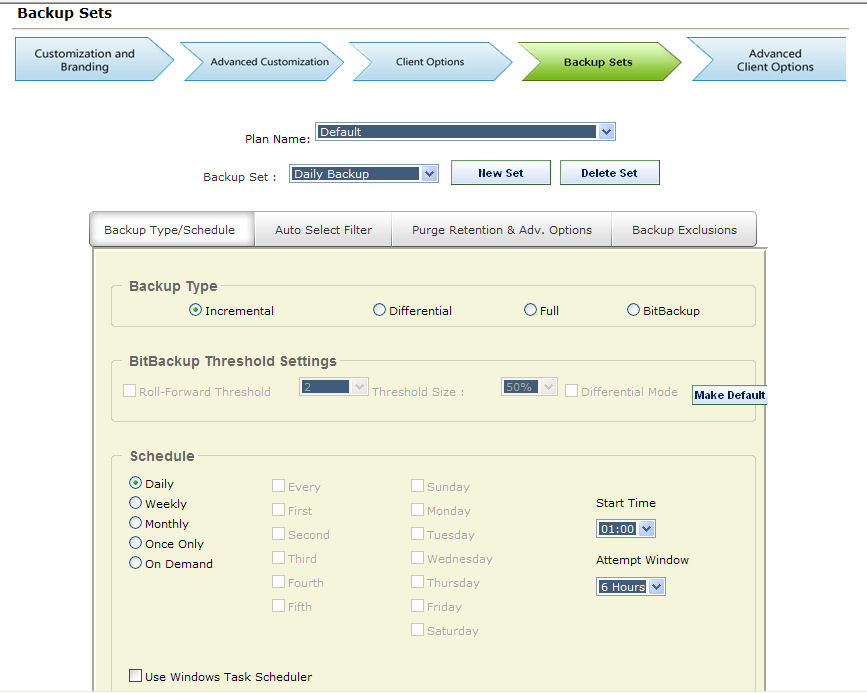
Task: Enable Use Windows Task Scheduler checkbox
Action: 136,677
